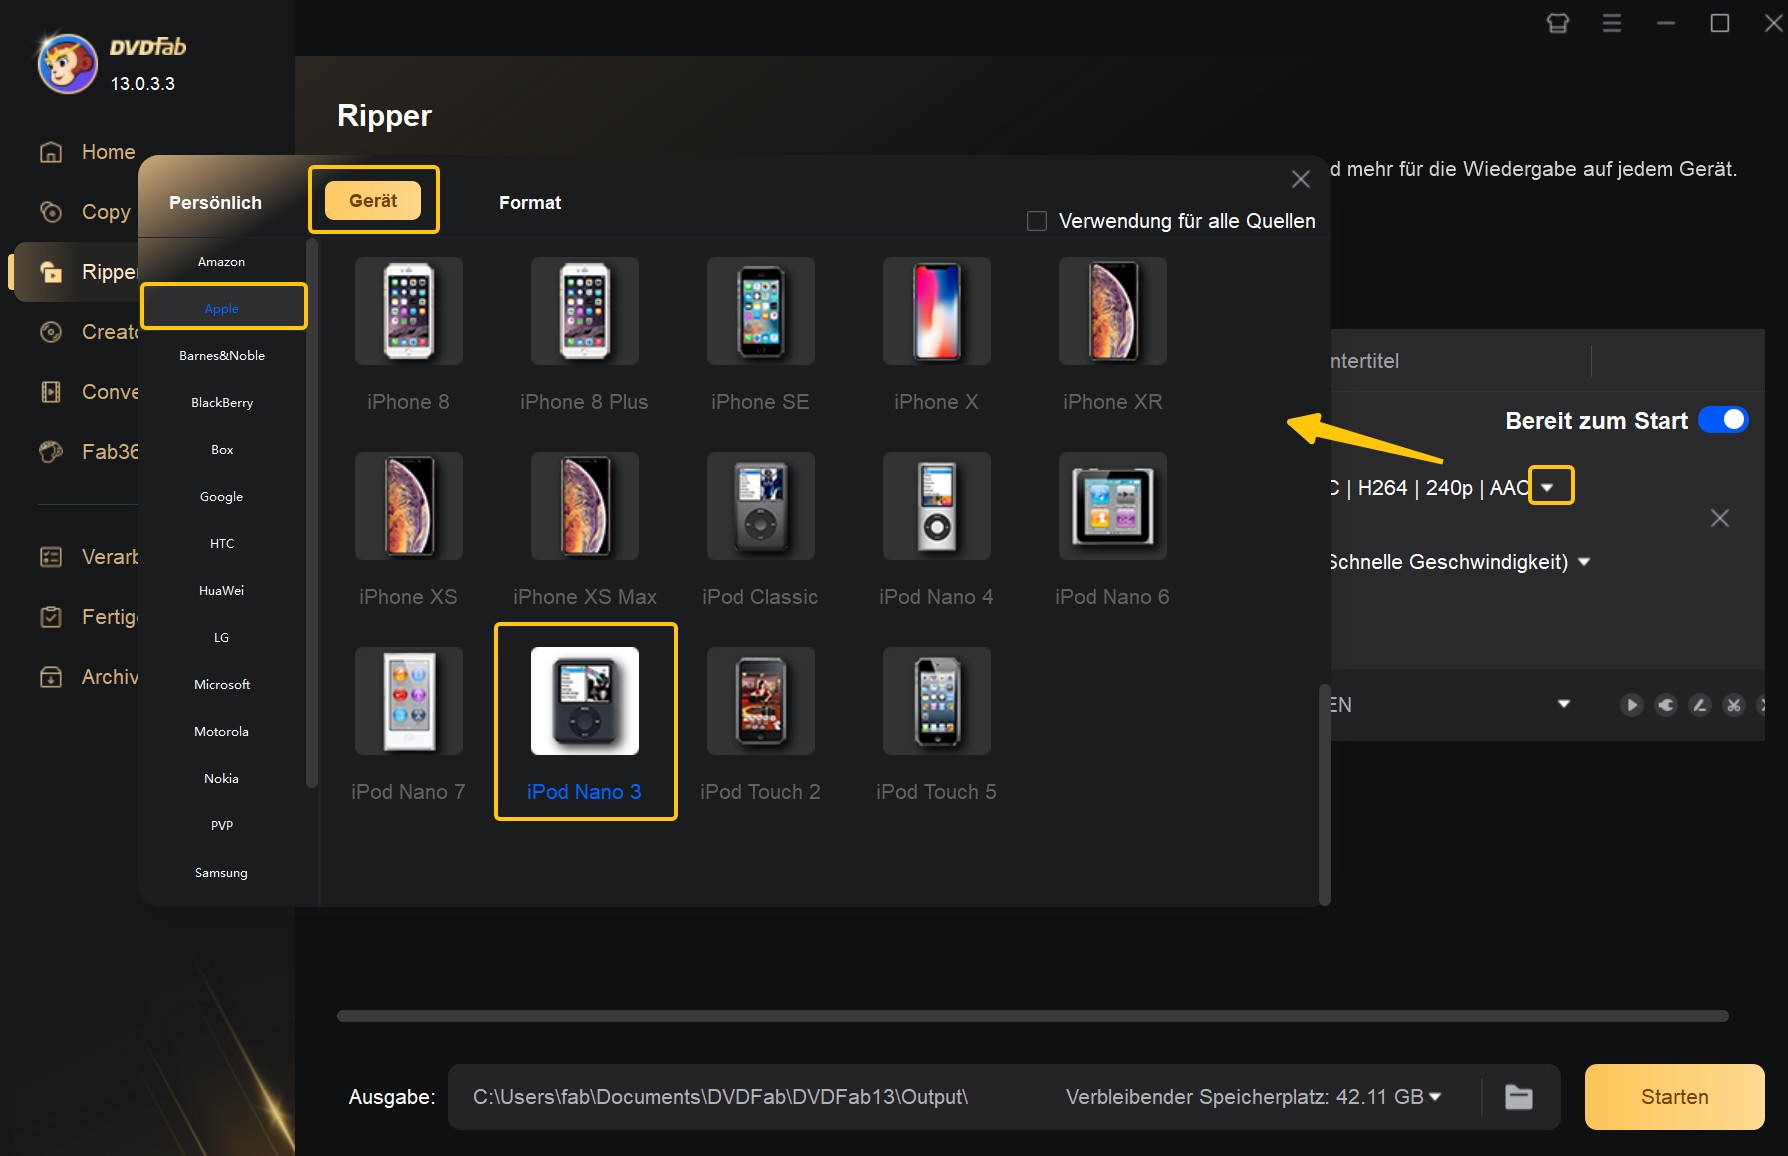Open the Fab365 sidebar icon

click(x=51, y=452)
